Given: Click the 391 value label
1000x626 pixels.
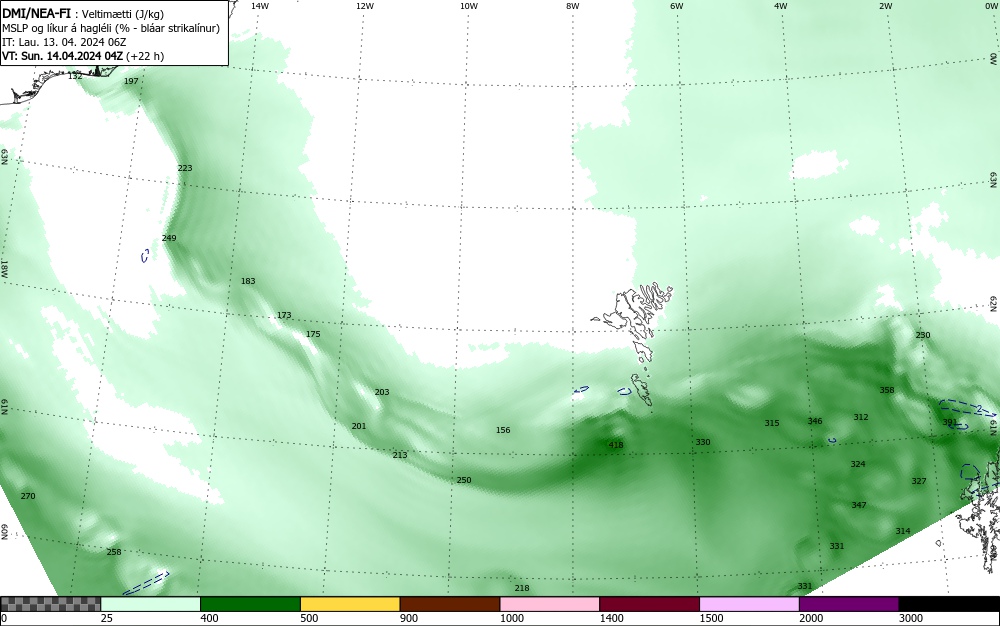Looking at the screenshot, I should tap(950, 422).
